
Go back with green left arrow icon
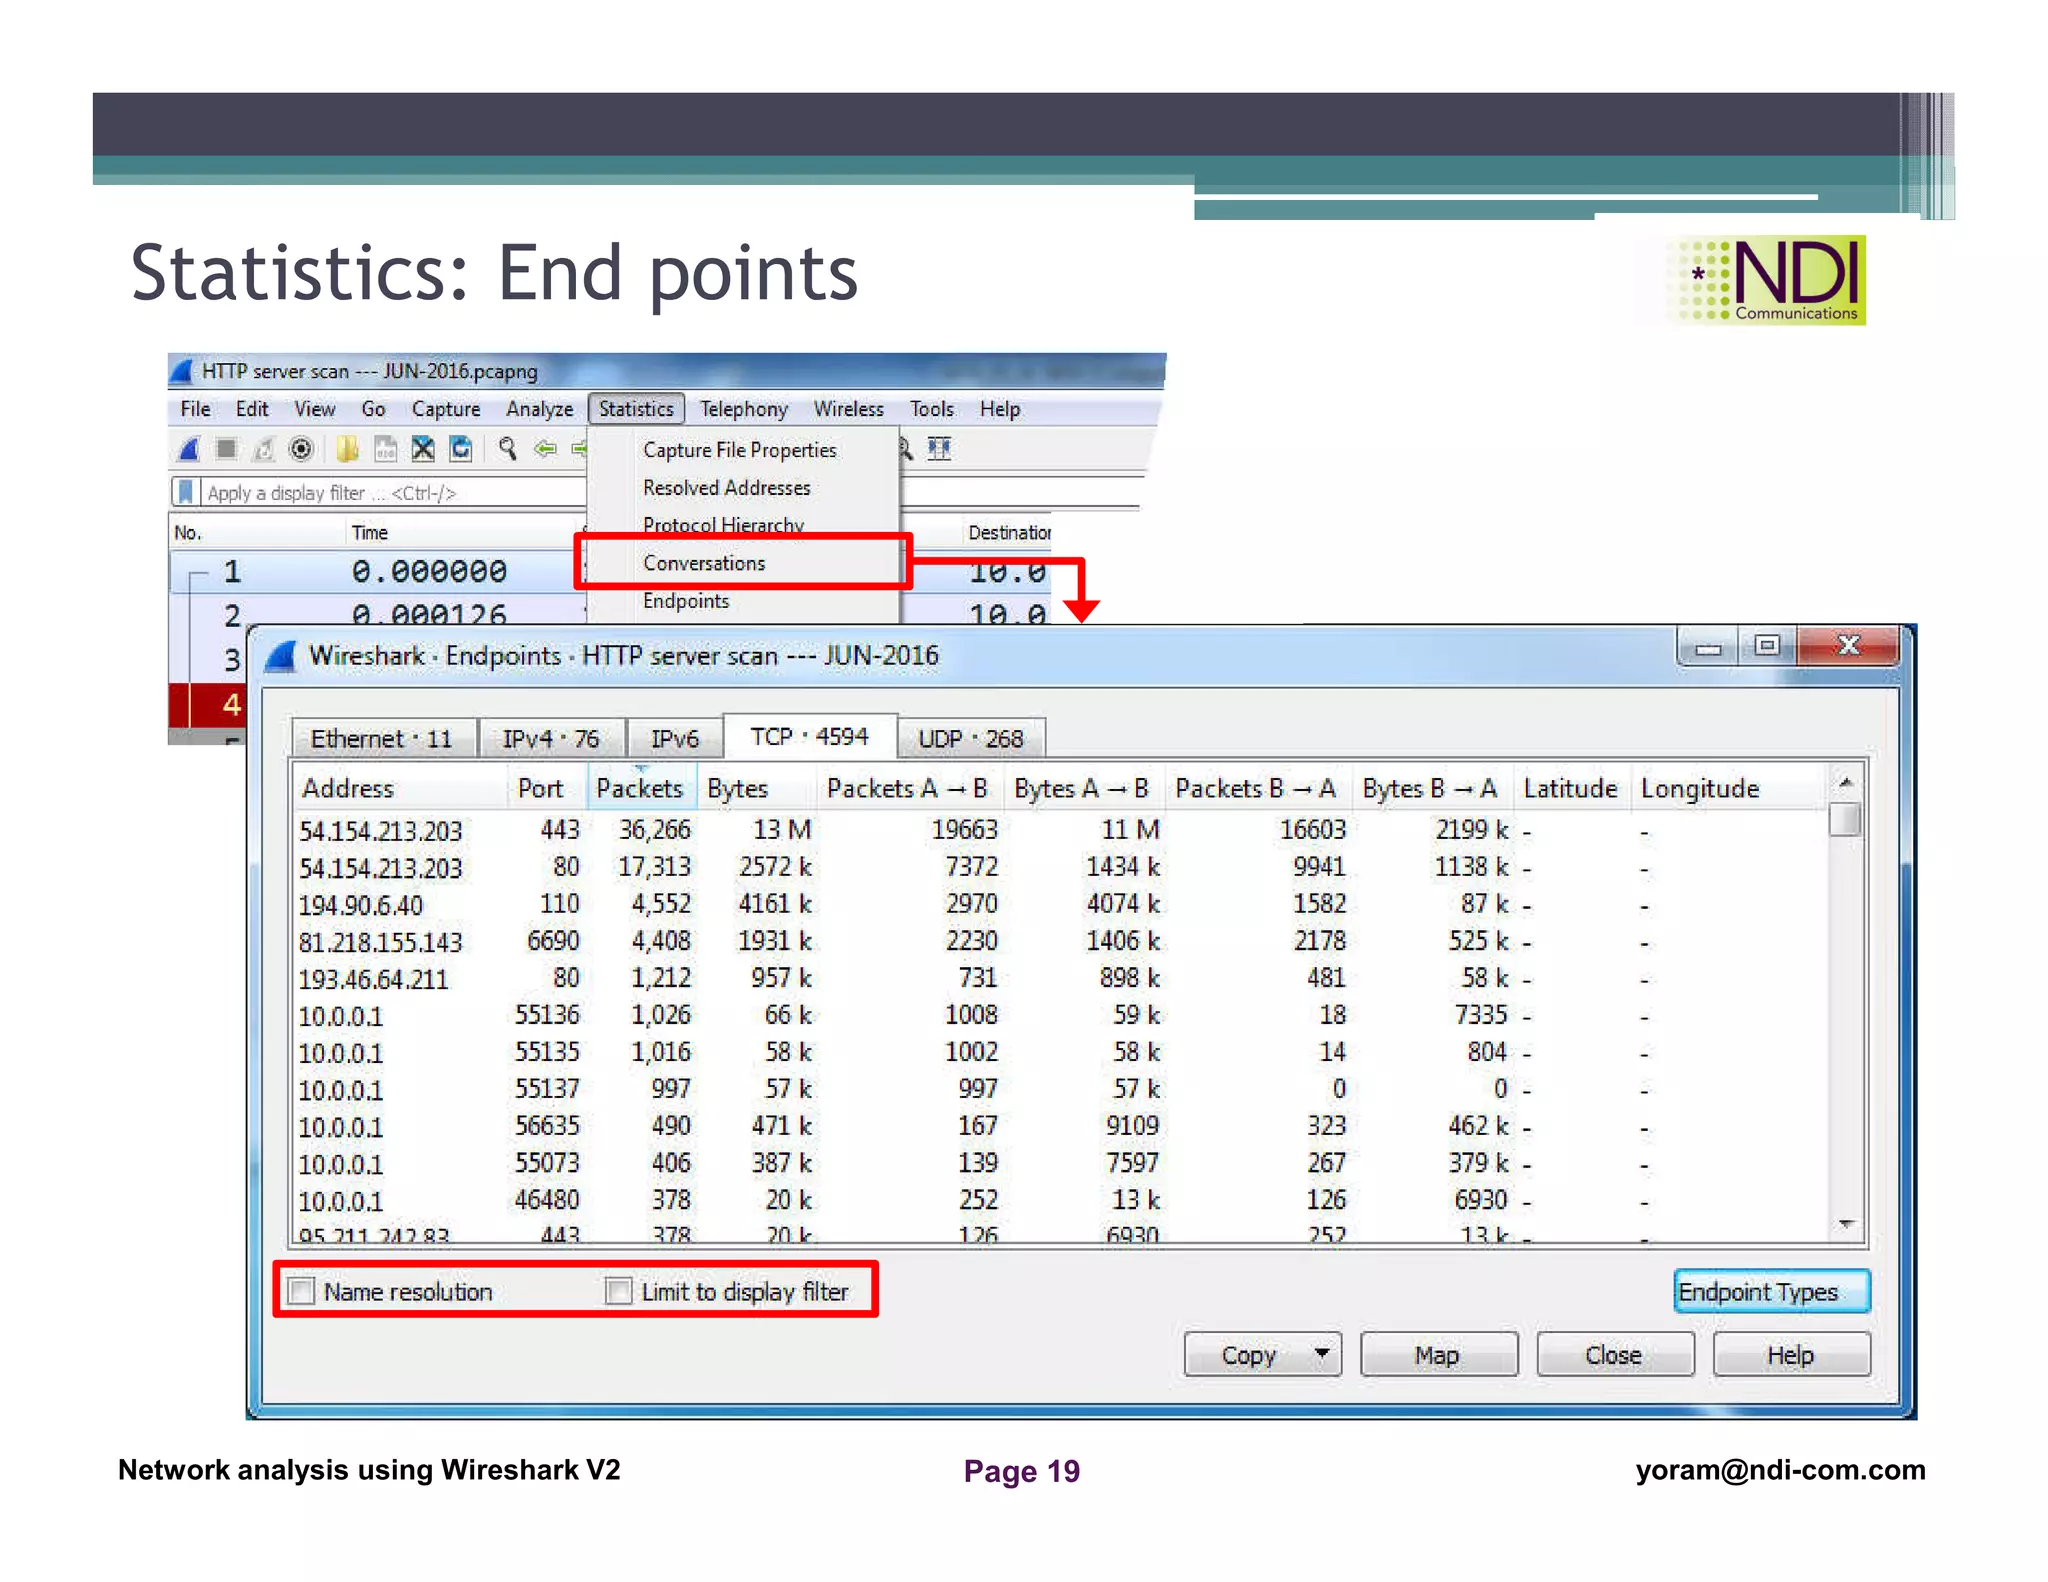[545, 449]
